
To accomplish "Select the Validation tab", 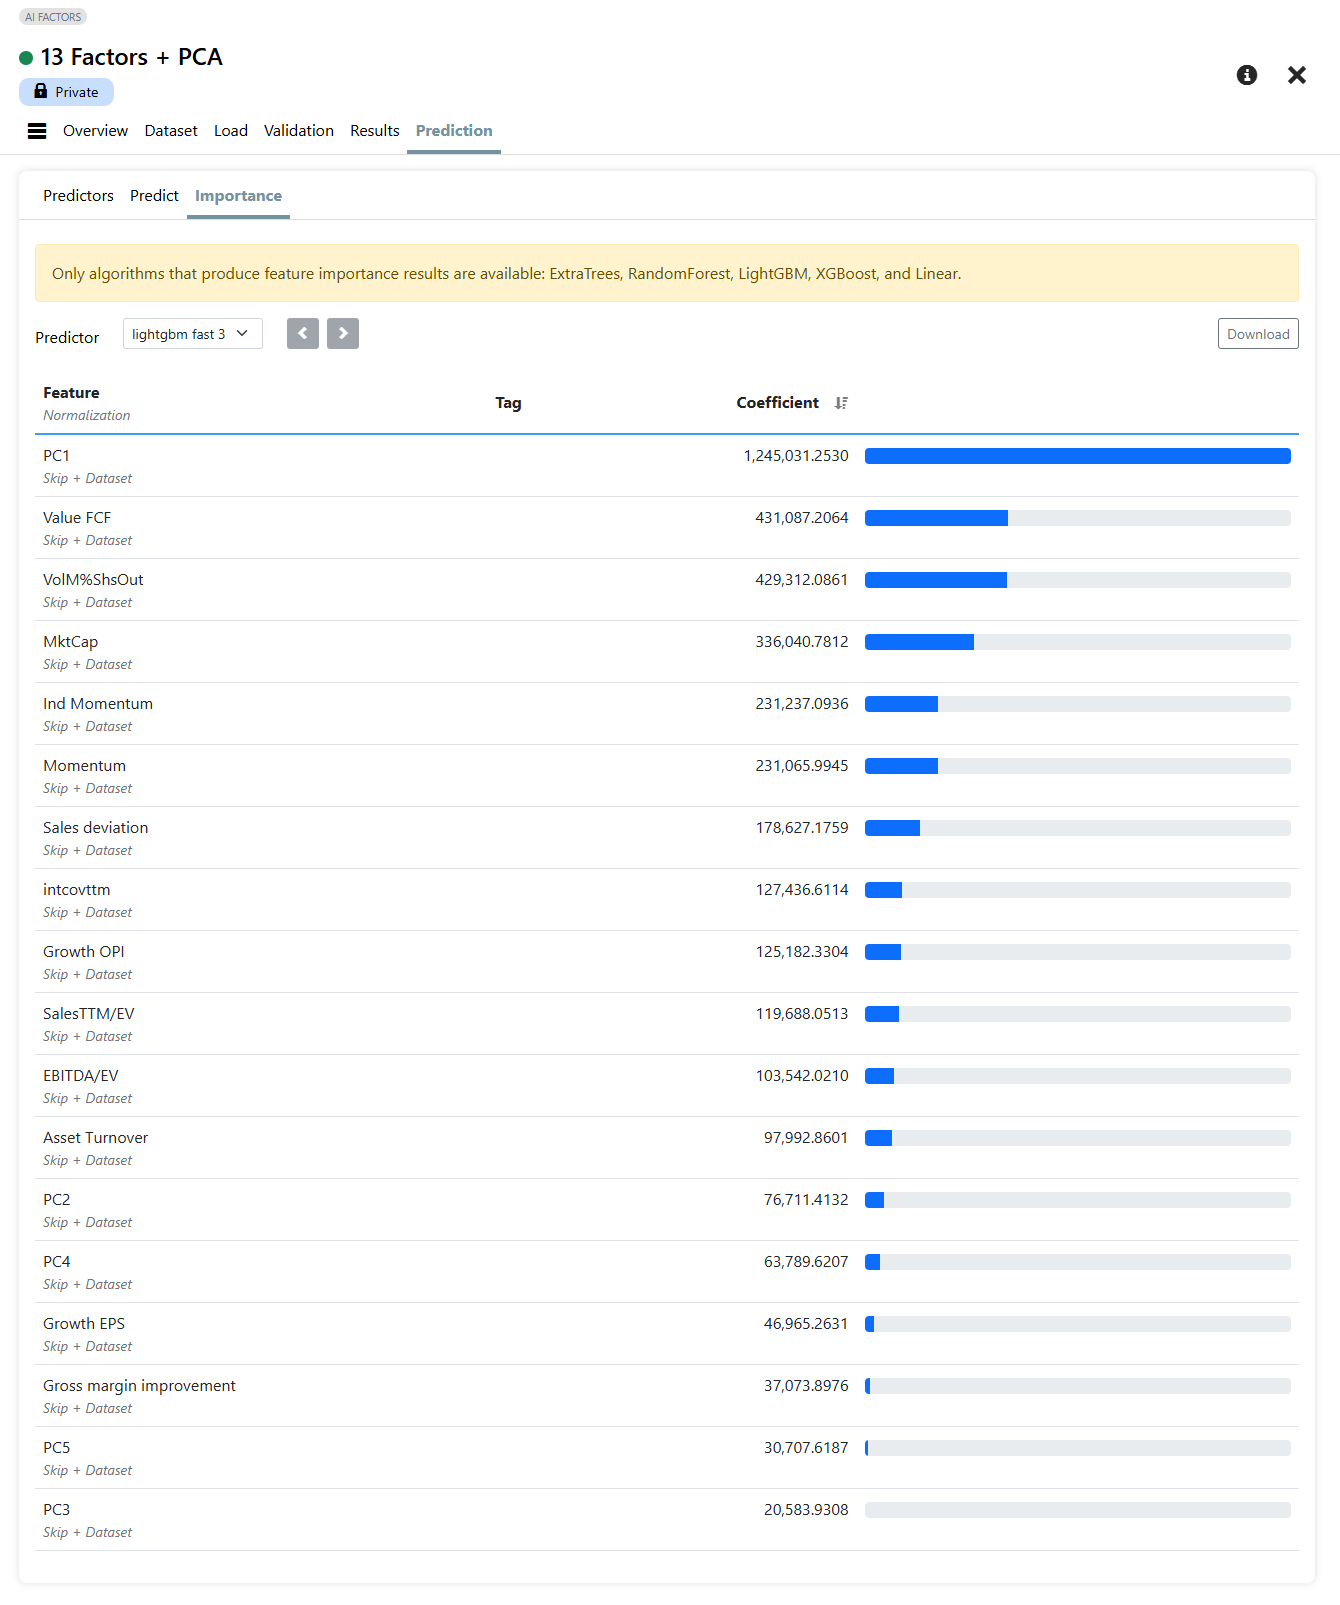I will pyautogui.click(x=298, y=131).
